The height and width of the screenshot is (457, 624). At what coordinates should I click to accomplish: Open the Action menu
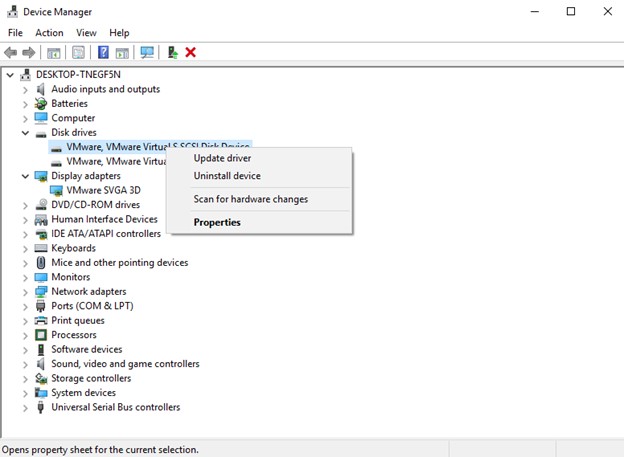(x=49, y=33)
